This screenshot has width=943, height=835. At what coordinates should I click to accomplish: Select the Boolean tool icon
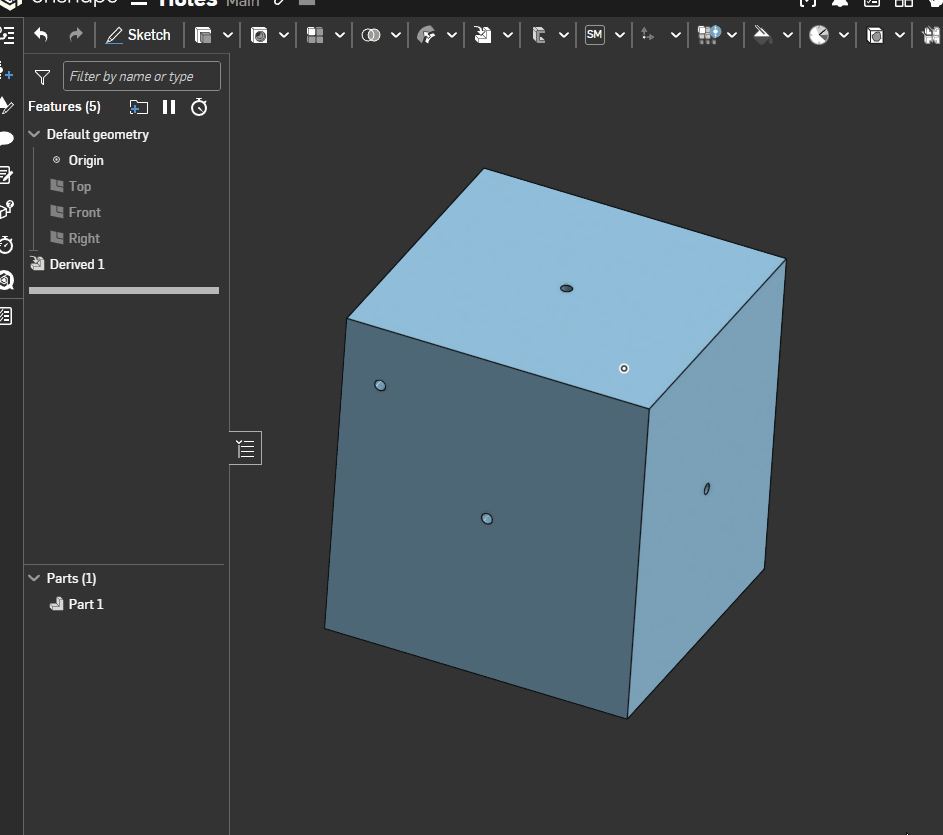[x=371, y=35]
